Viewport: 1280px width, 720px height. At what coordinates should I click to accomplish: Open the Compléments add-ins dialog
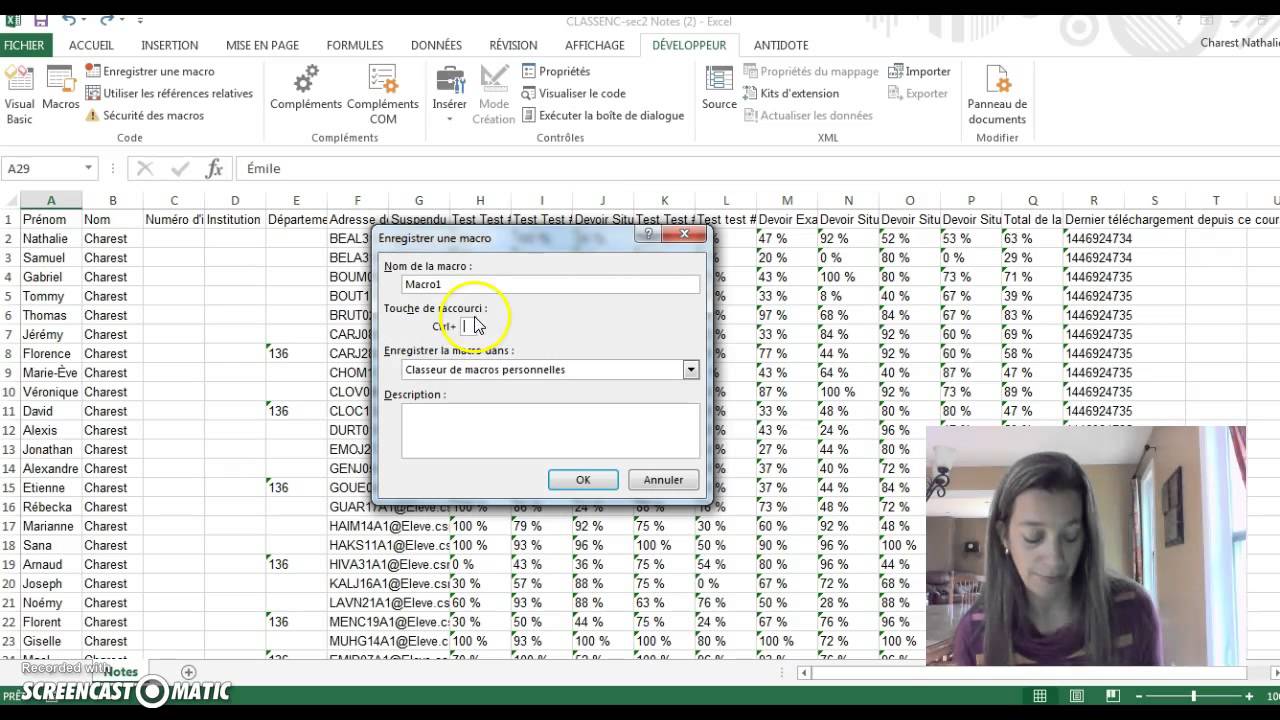pyautogui.click(x=306, y=89)
